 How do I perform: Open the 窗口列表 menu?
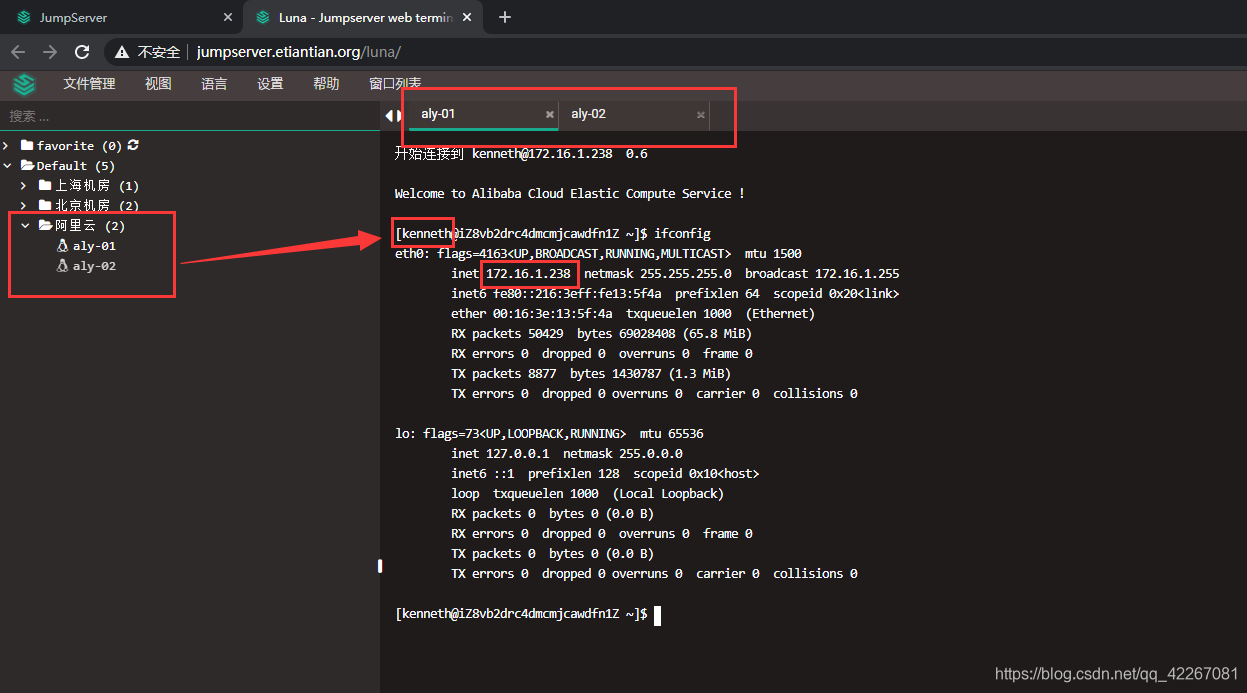395,84
